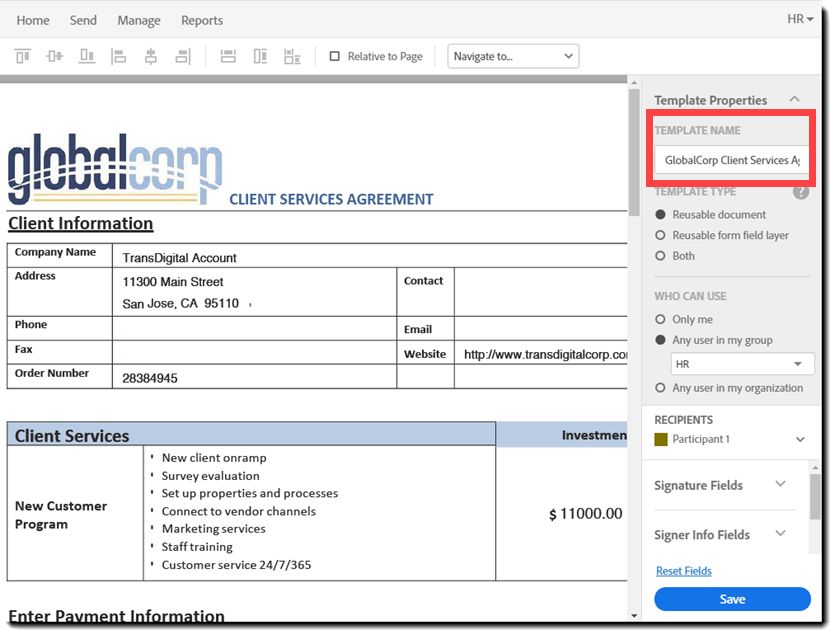Click the CLIENT SERVICES AGREEMENT title
This screenshot has width=830, height=630.
tap(331, 199)
